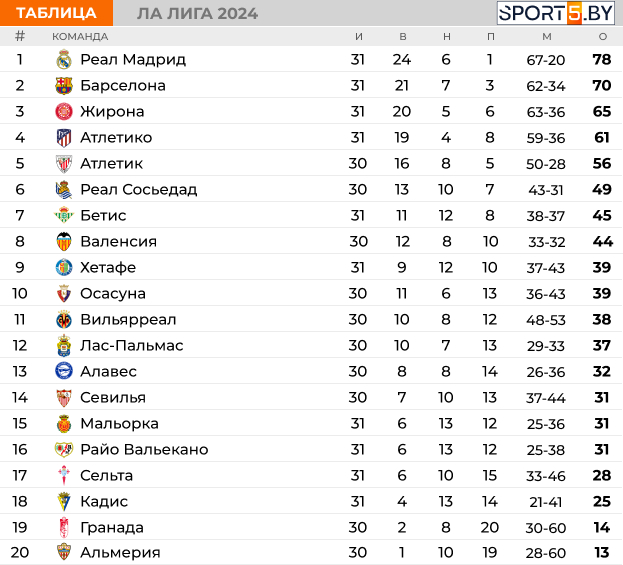The height and width of the screenshot is (565, 623).
Task: Click the Real Madrid club crest
Action: pyautogui.click(x=64, y=60)
